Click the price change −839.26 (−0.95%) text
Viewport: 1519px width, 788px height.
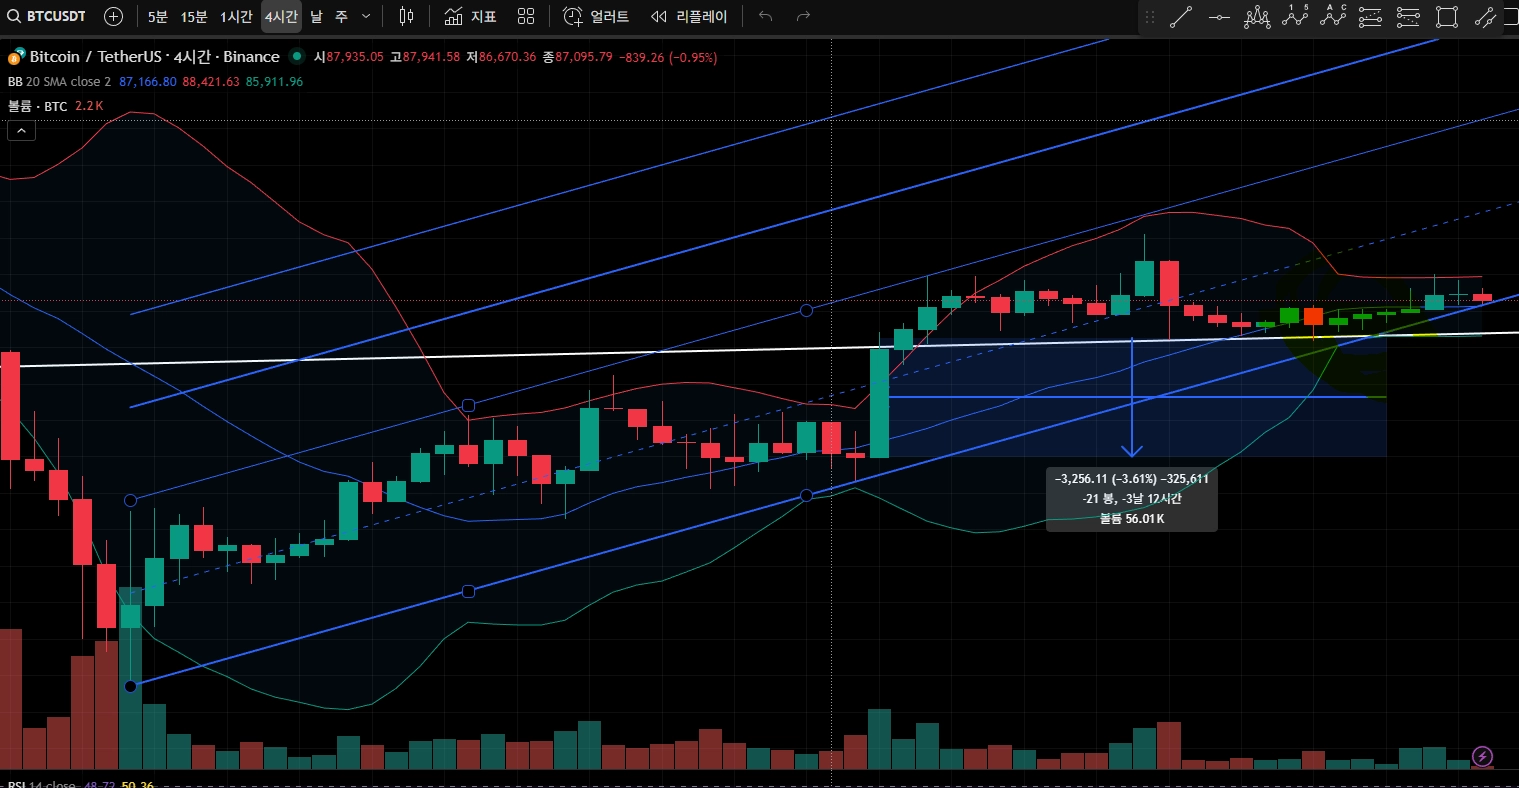point(668,58)
